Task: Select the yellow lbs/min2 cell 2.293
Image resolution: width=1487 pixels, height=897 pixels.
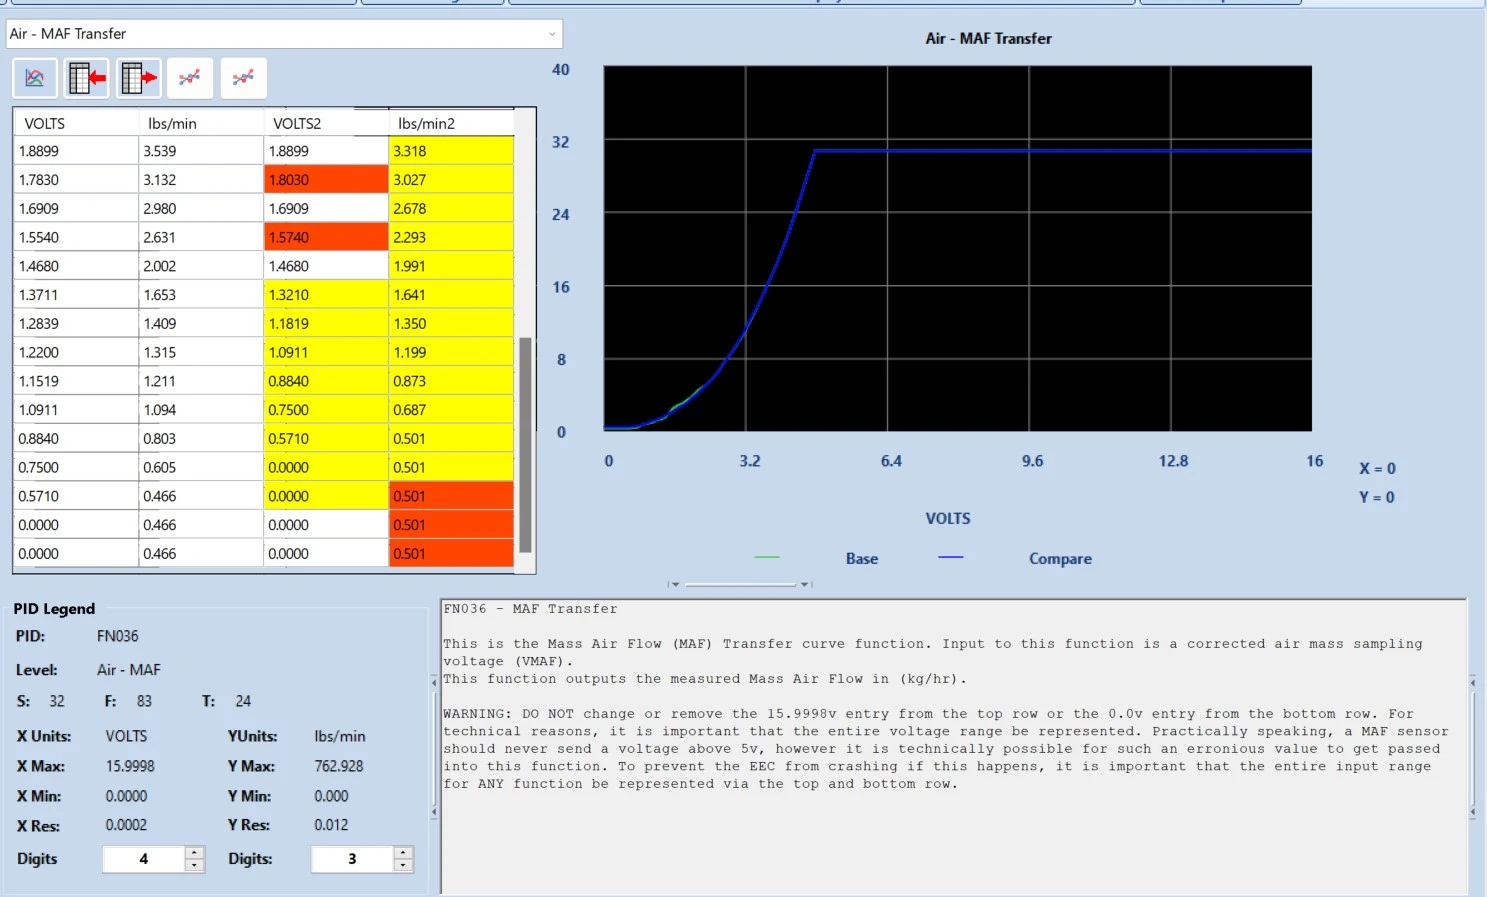Action: pos(451,237)
